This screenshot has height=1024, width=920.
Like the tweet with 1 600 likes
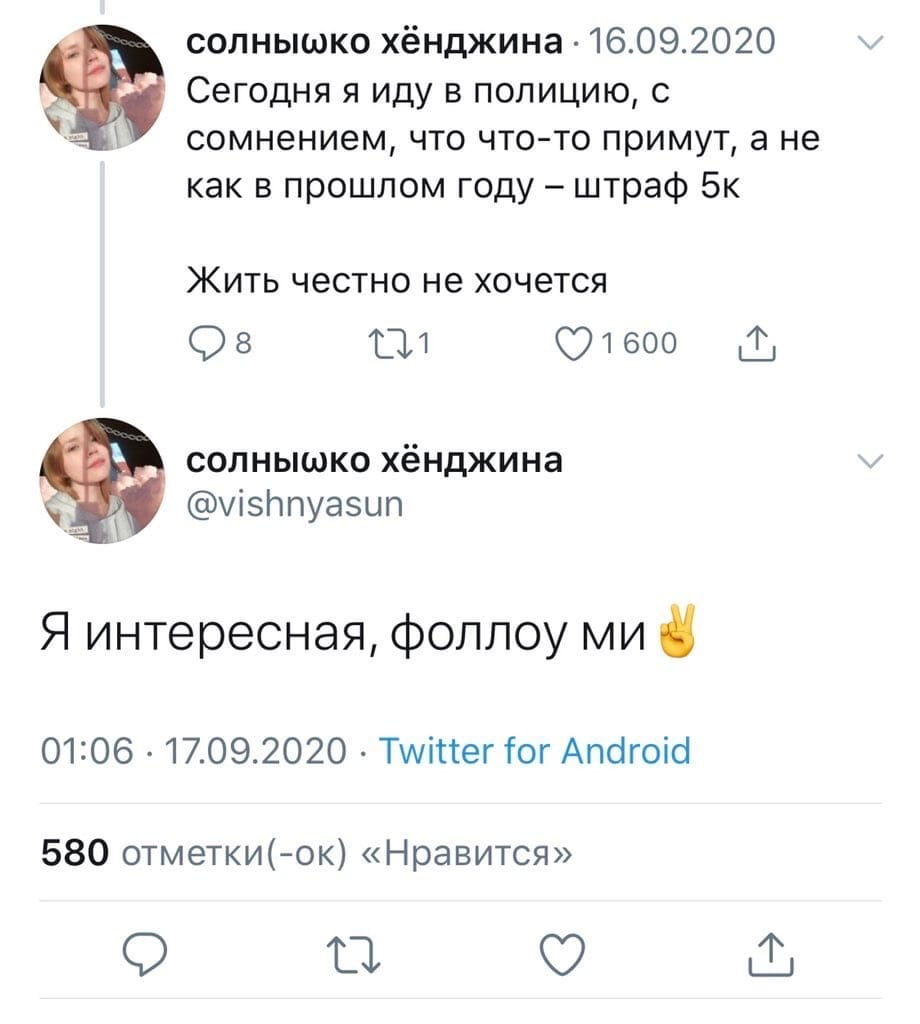[x=578, y=346]
